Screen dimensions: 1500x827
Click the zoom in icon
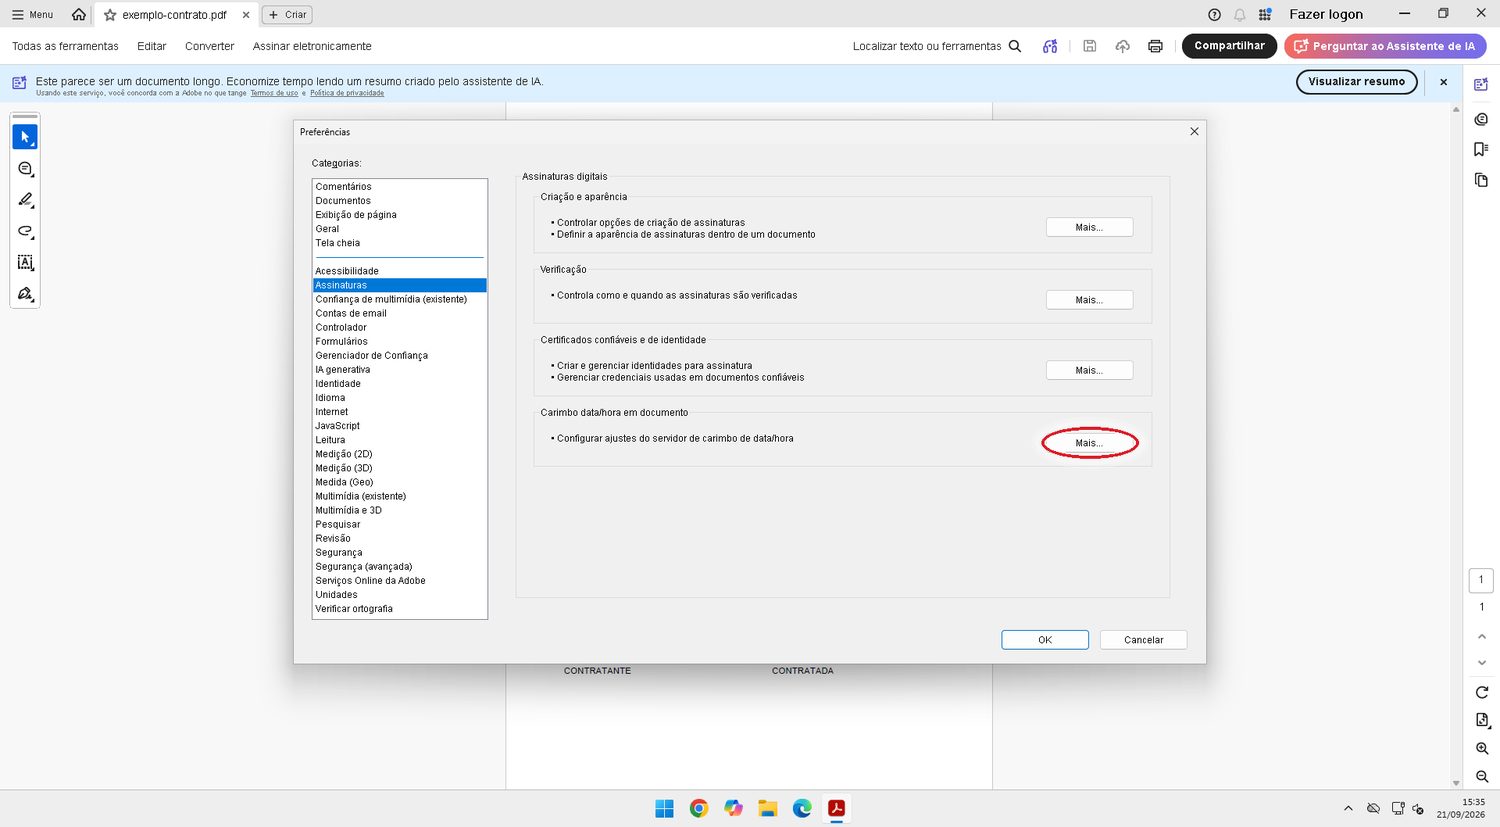click(1482, 748)
